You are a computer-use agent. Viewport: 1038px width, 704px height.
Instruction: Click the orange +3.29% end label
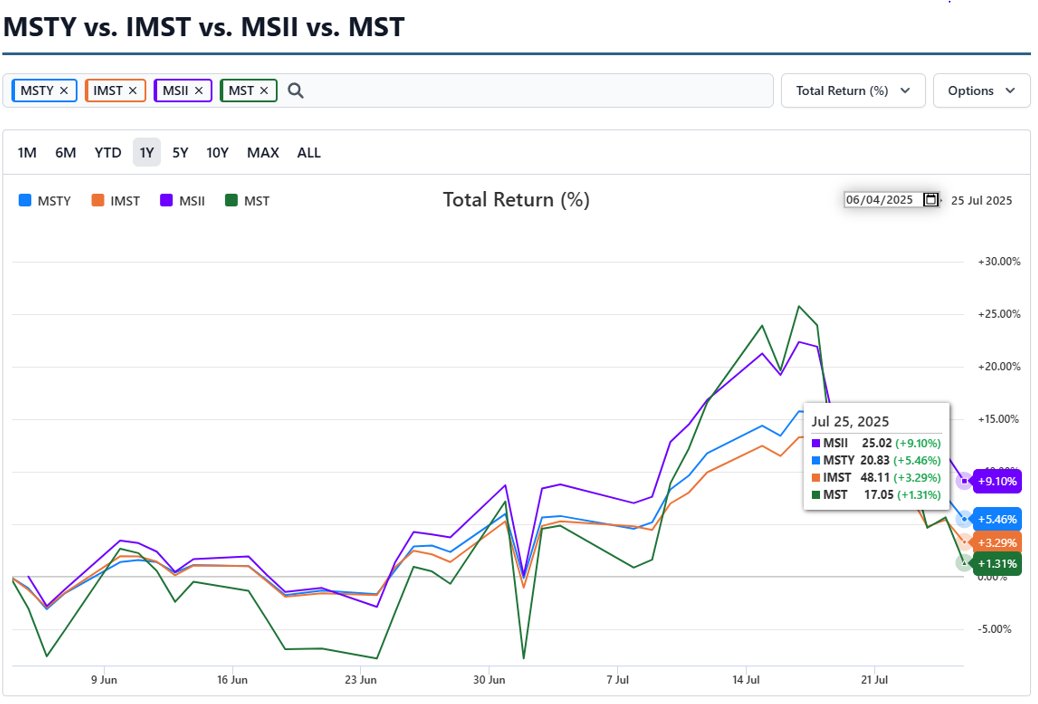[997, 542]
